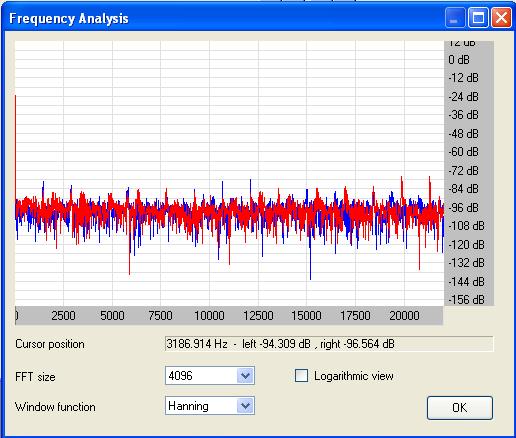The height and width of the screenshot is (438, 516).
Task: Click the -156 dB scale label
Action: pos(466,300)
